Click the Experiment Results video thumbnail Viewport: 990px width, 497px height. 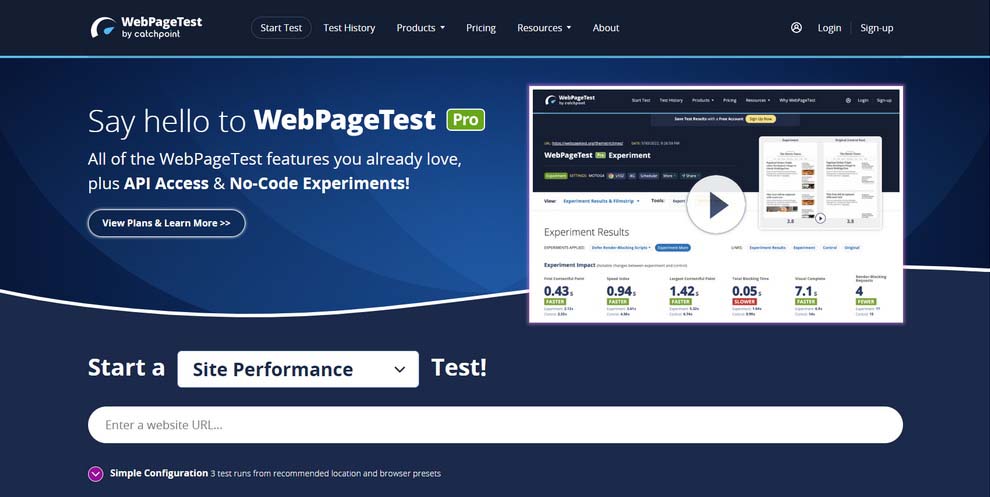(x=716, y=204)
